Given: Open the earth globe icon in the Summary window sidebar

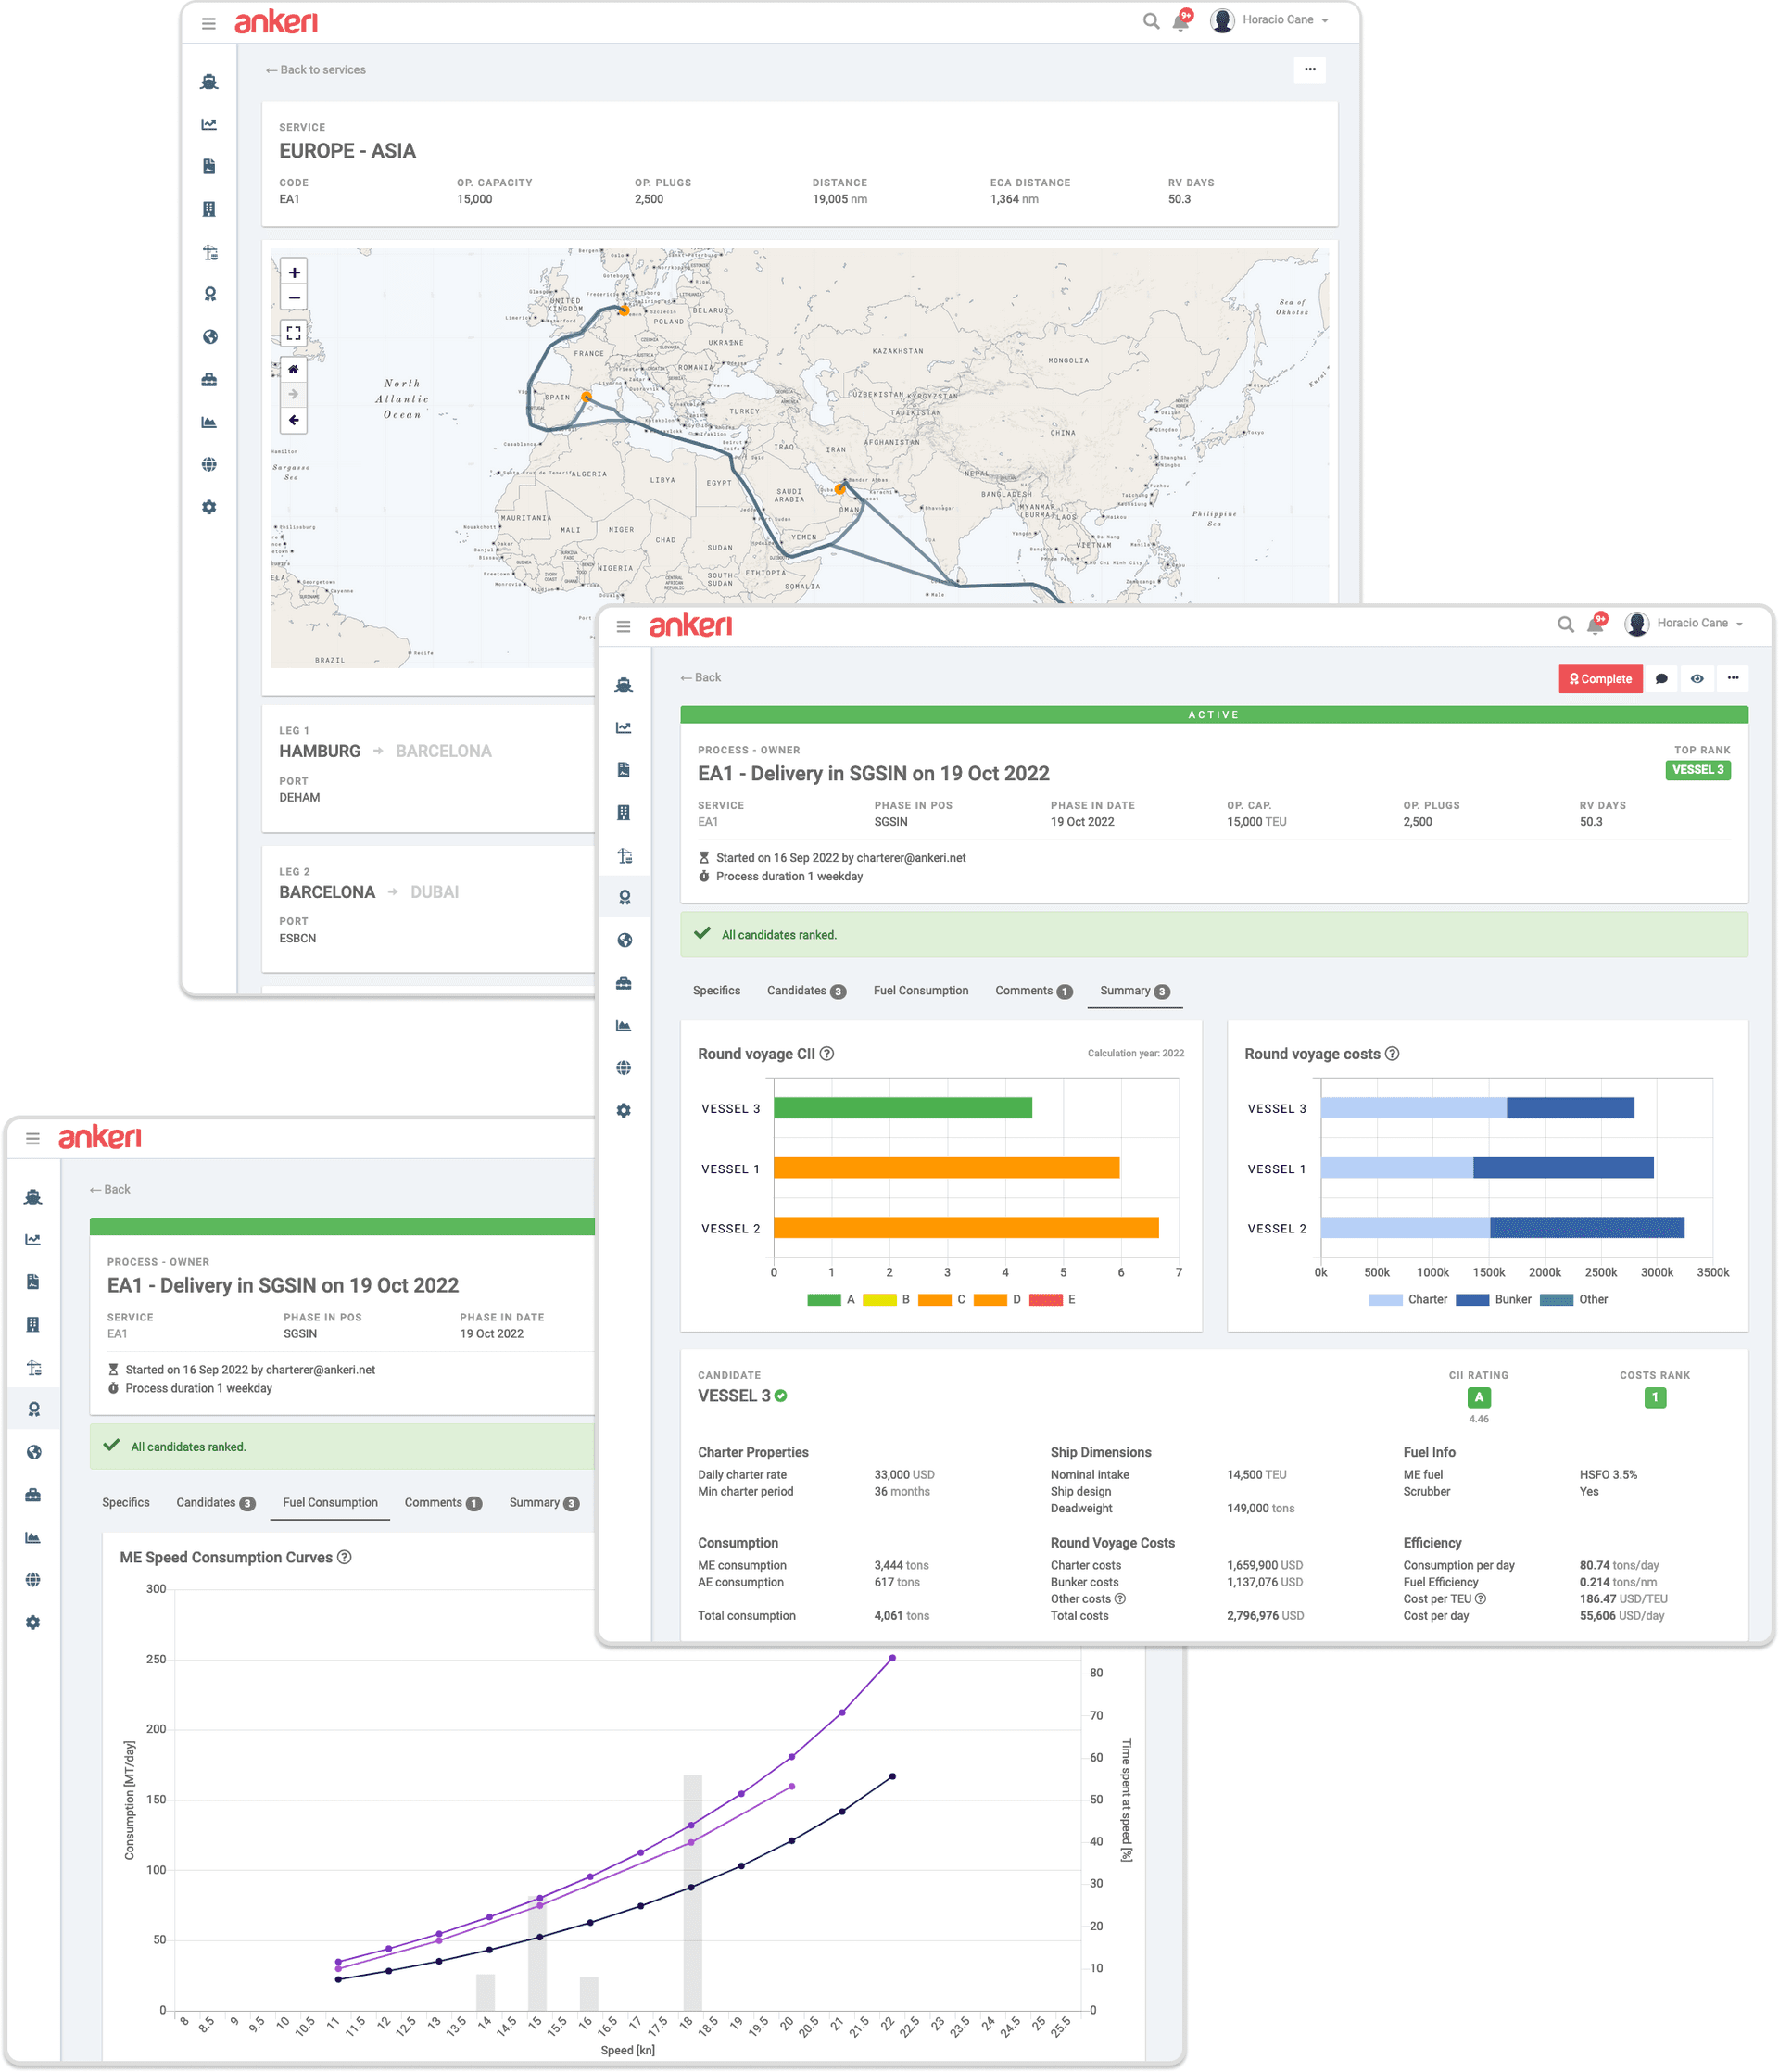Looking at the screenshot, I should coord(624,940).
